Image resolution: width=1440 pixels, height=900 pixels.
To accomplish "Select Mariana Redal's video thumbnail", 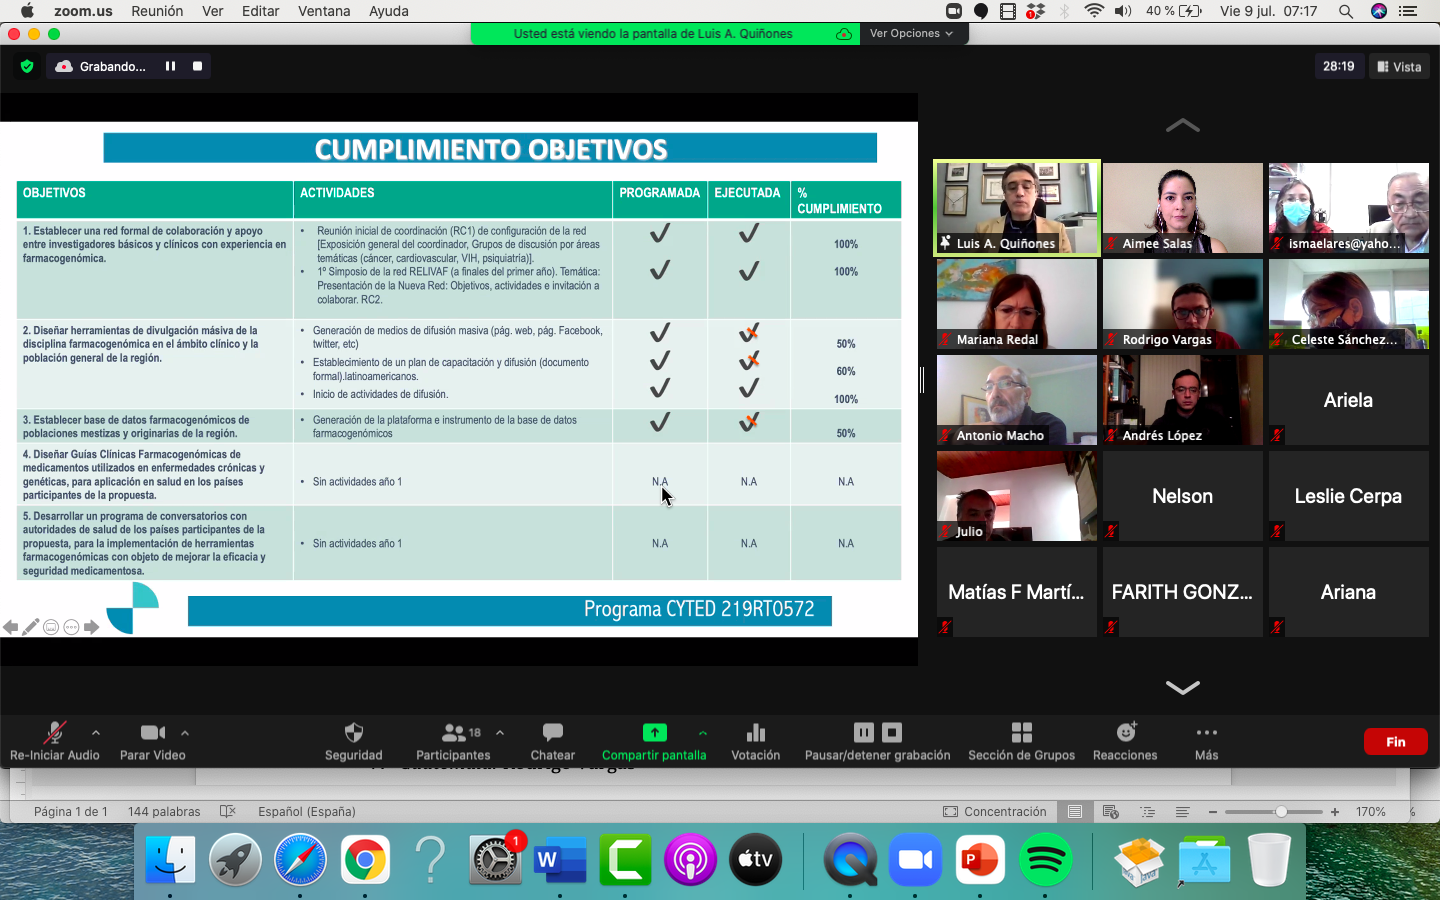I will [1016, 304].
